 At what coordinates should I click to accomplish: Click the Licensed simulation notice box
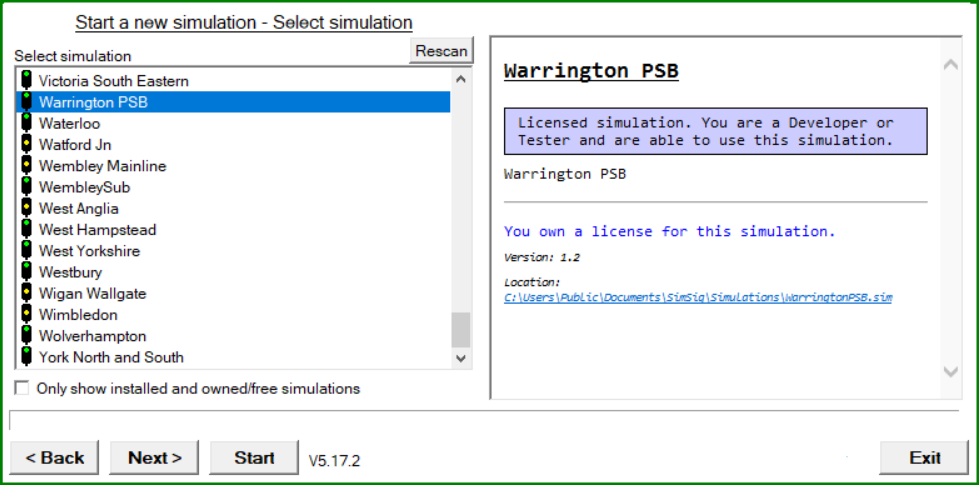[x=716, y=131]
